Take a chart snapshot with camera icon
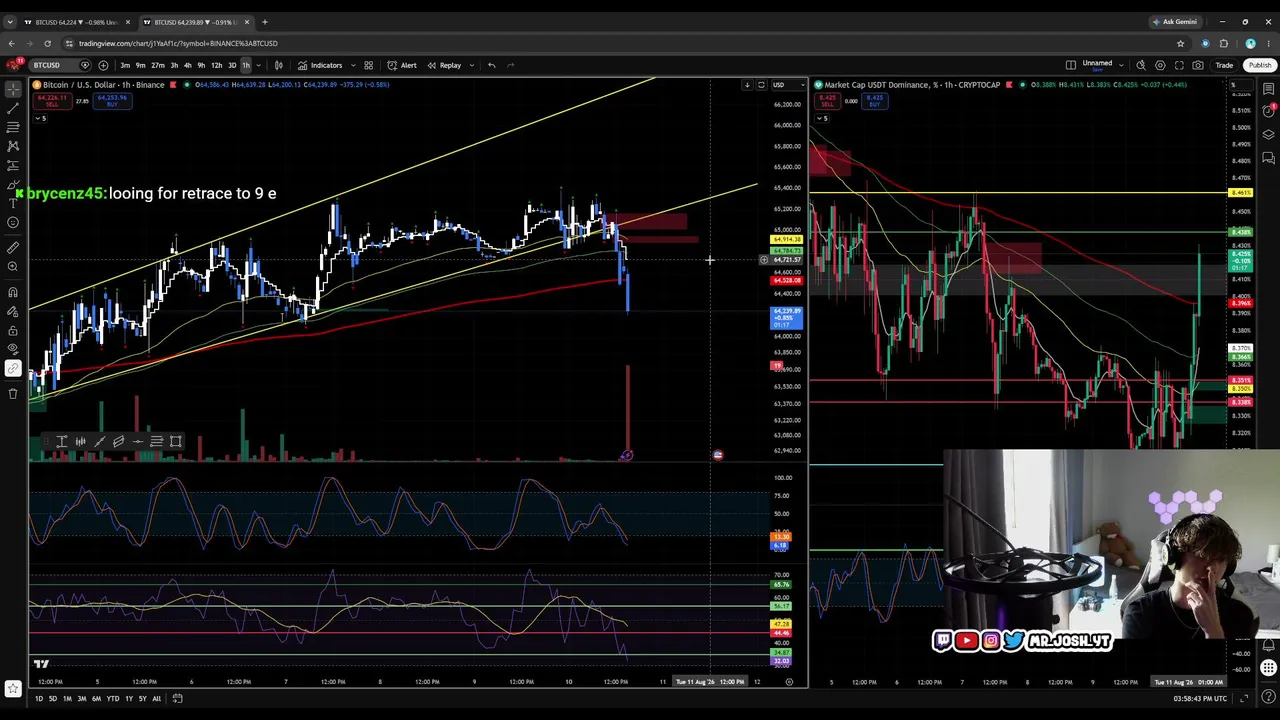 coord(1198,65)
